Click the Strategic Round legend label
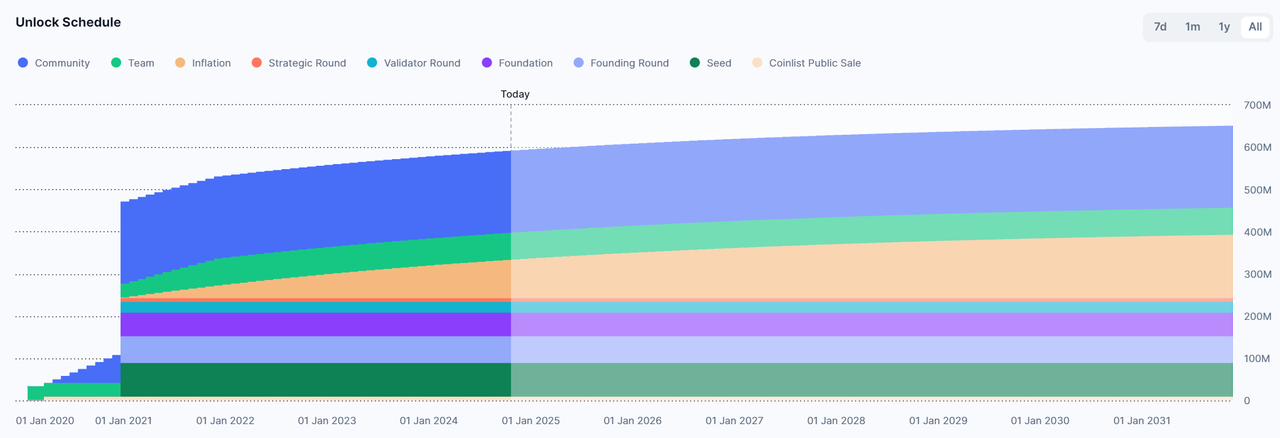The height and width of the screenshot is (438, 1280). [309, 63]
